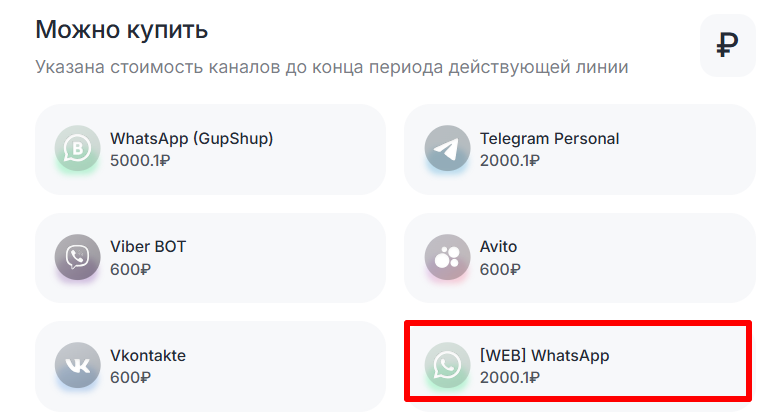Click the Telegram Personal paper plane icon

pyautogui.click(x=446, y=150)
